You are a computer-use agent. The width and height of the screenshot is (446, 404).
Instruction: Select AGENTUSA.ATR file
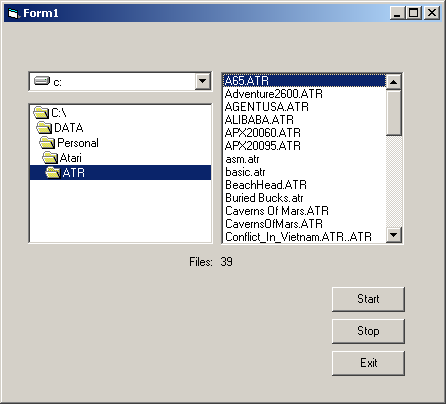pyautogui.click(x=267, y=107)
